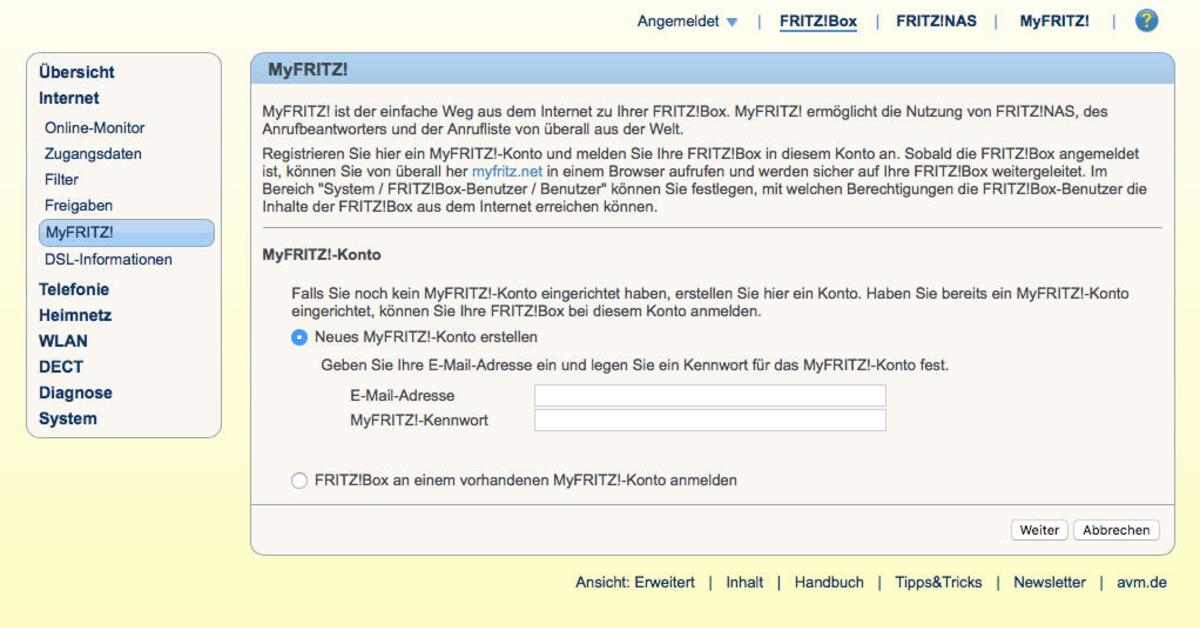This screenshot has width=1200, height=628.
Task: Expand the Heimnetz navigation section
Action: (74, 315)
